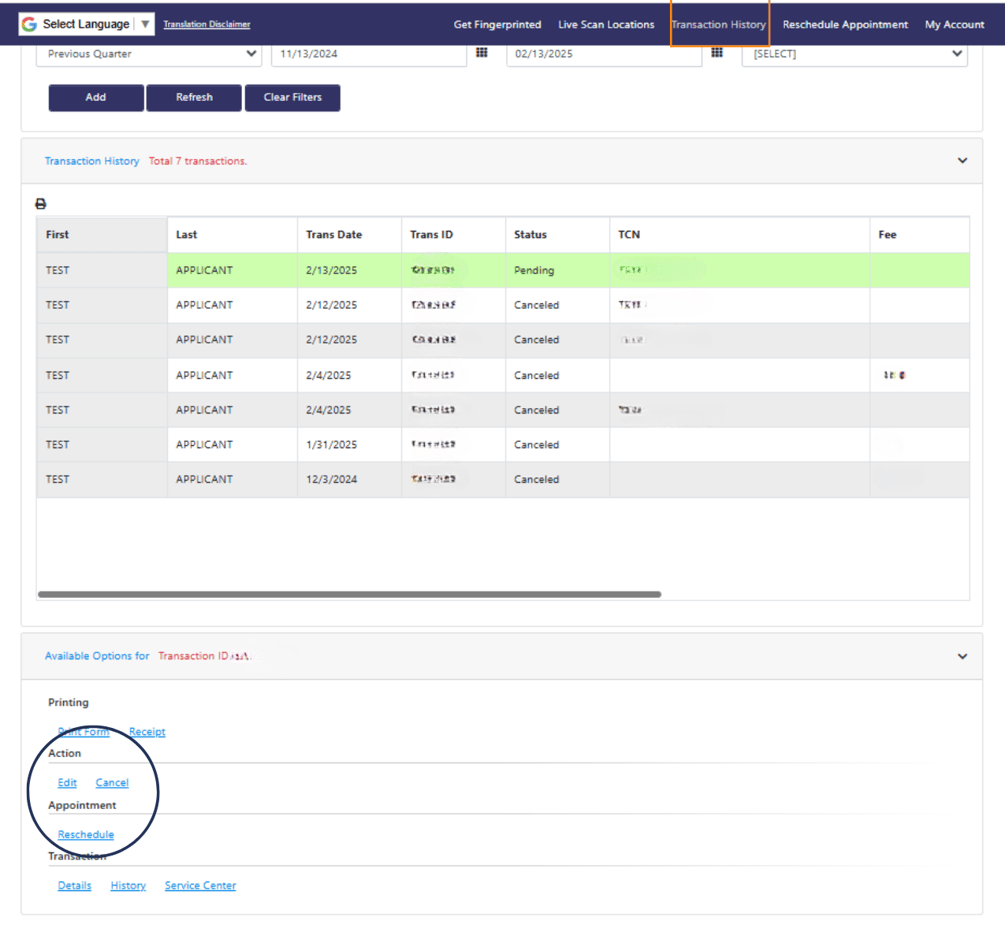Click the Edit link under Action
This screenshot has height=928, width=1005.
click(x=66, y=782)
